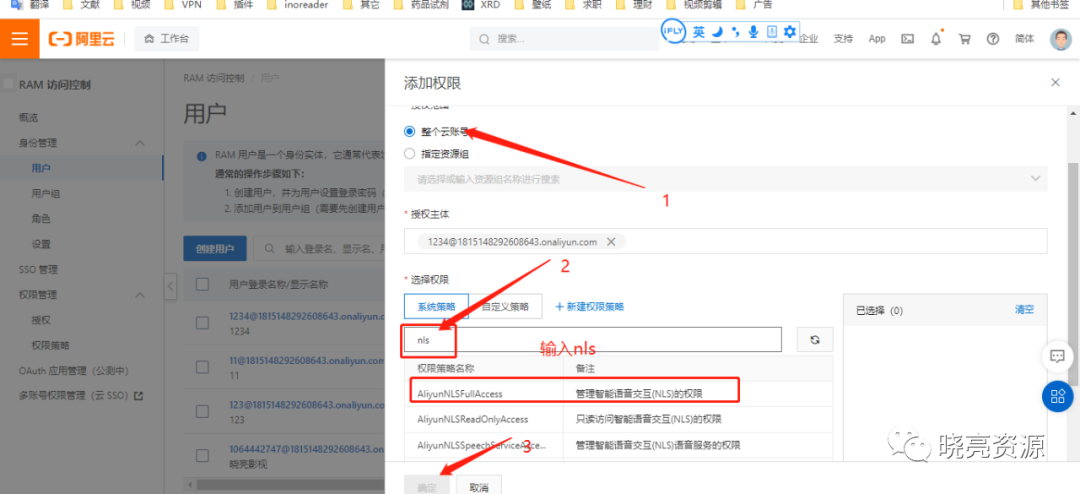Click the info icon in RAM notice
Viewport: 1080px width, 494px height.
click(x=202, y=156)
